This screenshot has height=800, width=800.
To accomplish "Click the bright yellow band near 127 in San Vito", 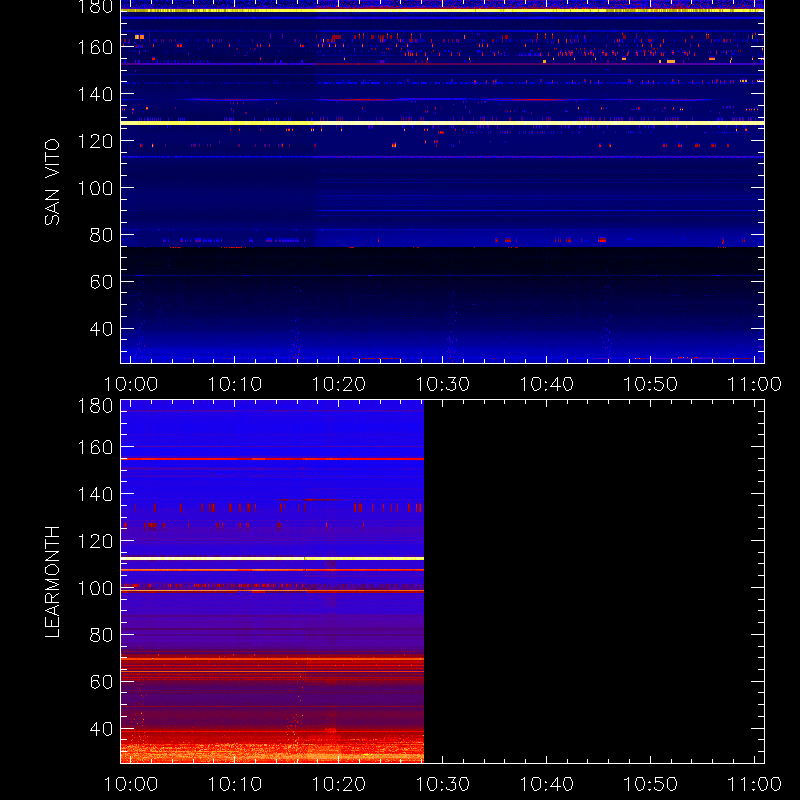I will (442, 123).
